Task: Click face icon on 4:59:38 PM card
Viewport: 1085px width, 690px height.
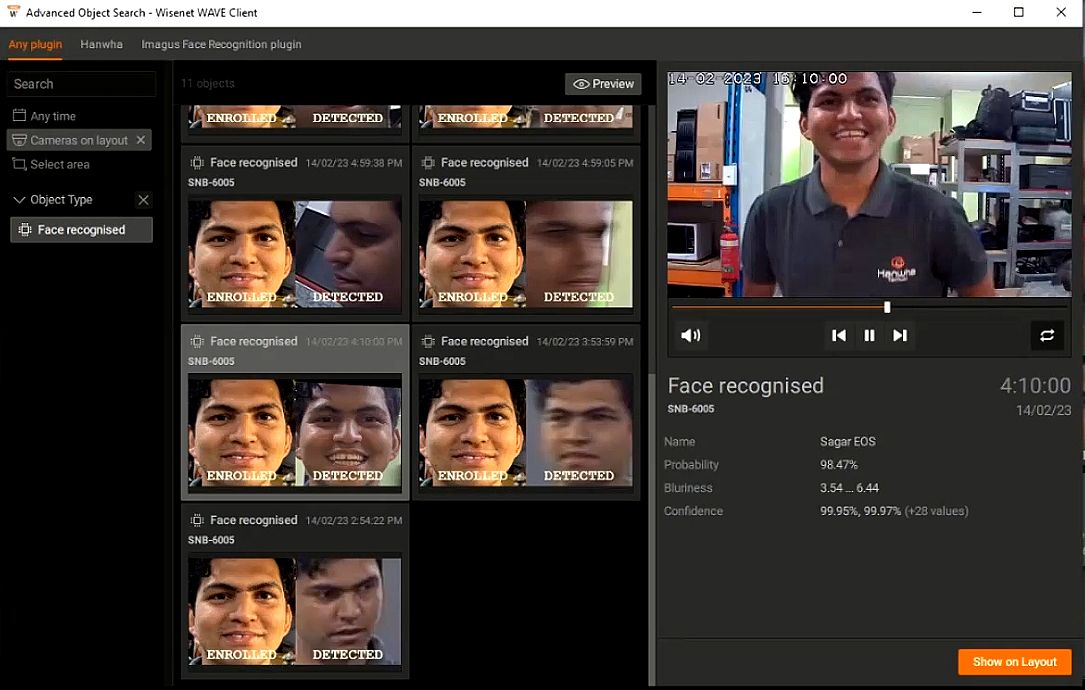Action: pyautogui.click(x=197, y=163)
